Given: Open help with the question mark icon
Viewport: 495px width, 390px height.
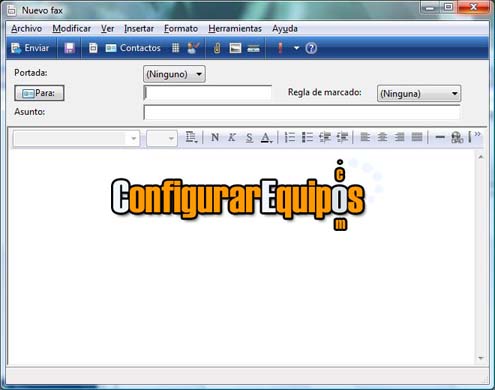Looking at the screenshot, I should click(311, 48).
